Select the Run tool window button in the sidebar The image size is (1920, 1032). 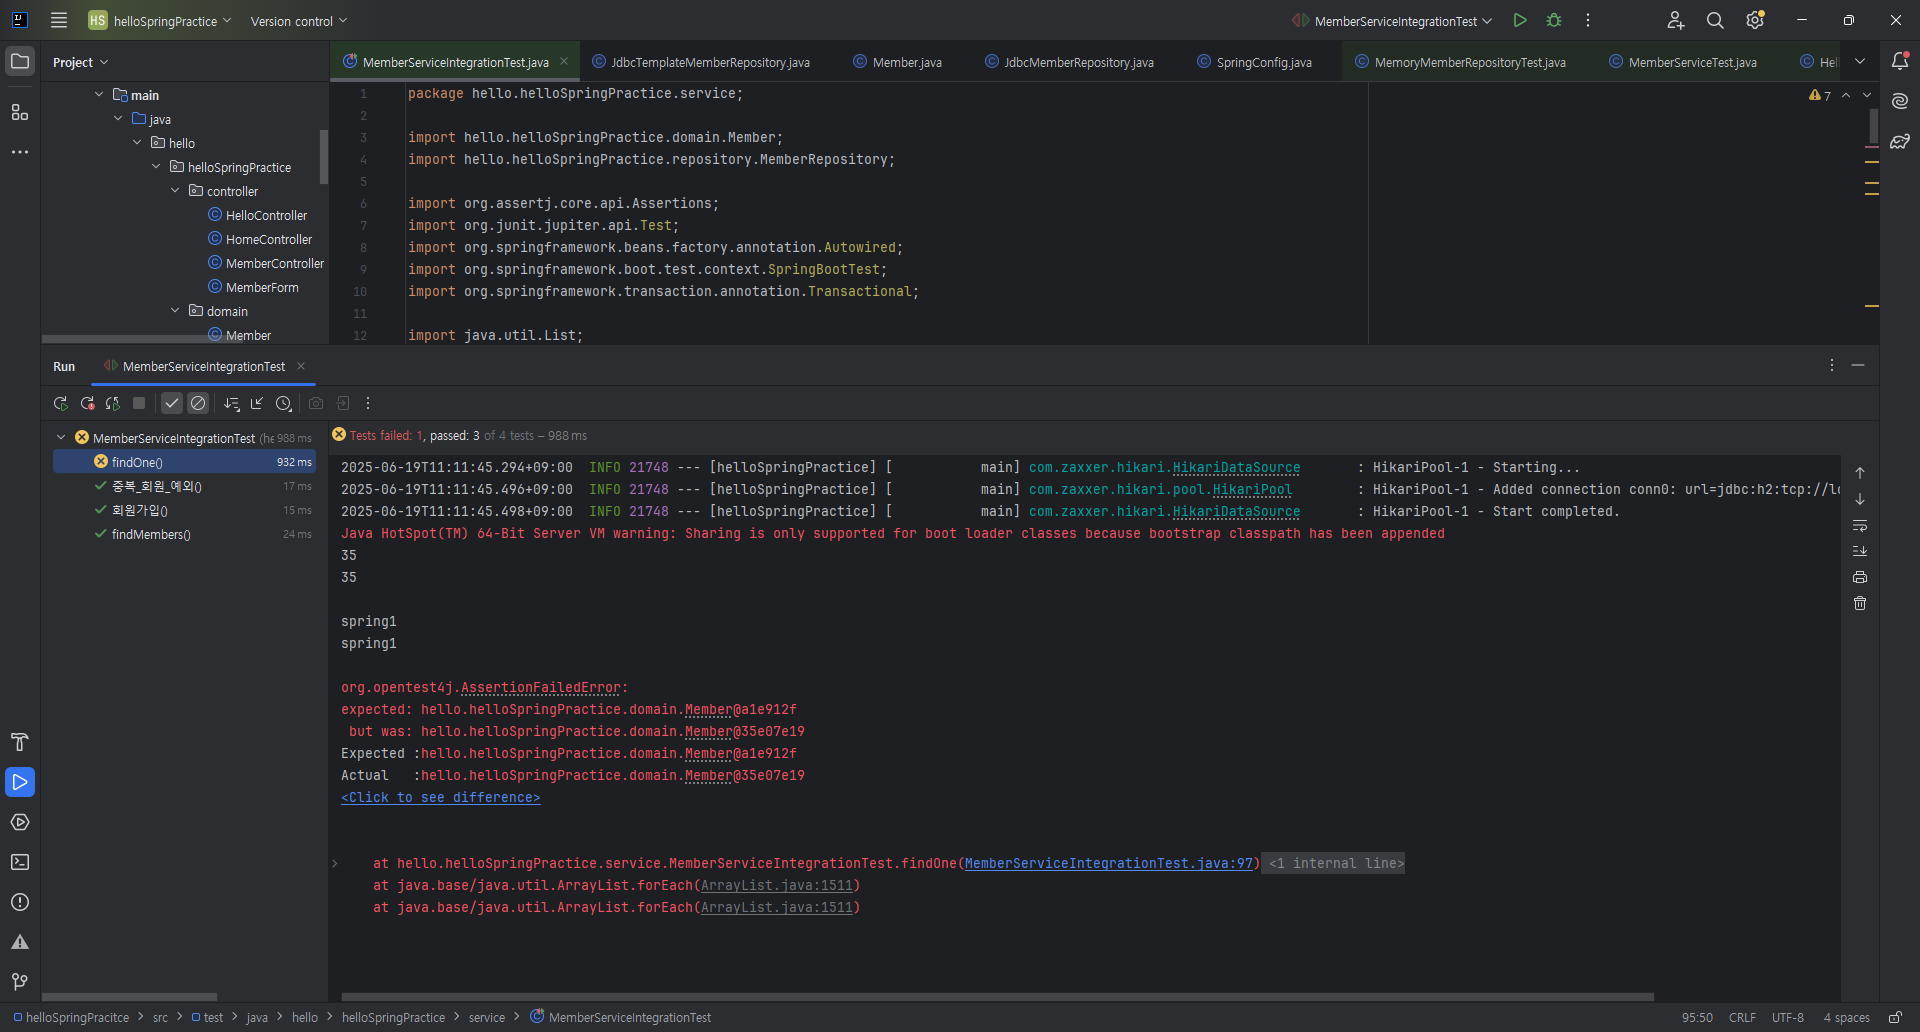[20, 782]
